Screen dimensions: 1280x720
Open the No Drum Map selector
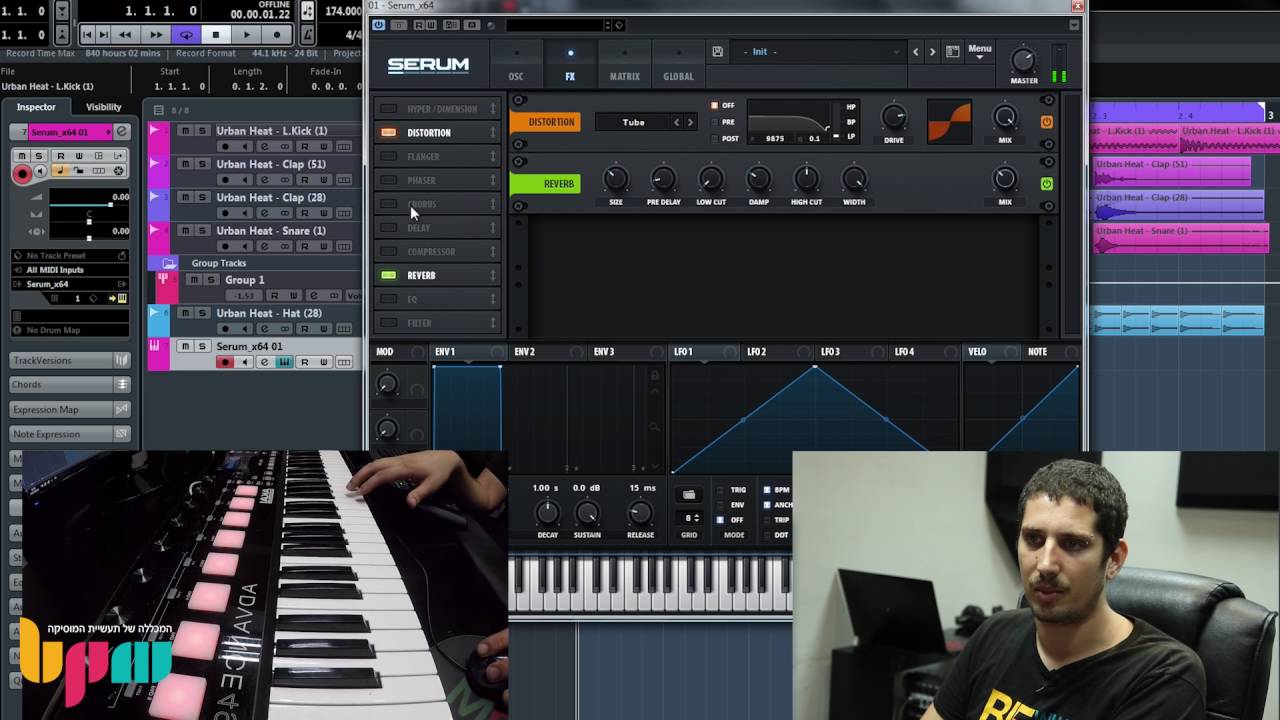pos(70,330)
